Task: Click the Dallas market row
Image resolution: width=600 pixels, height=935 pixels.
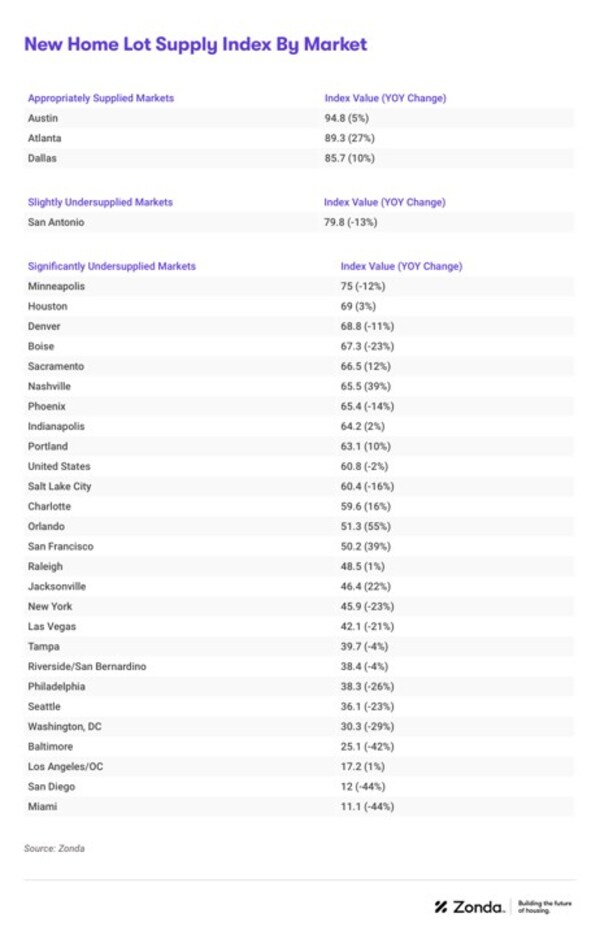Action: click(x=298, y=158)
